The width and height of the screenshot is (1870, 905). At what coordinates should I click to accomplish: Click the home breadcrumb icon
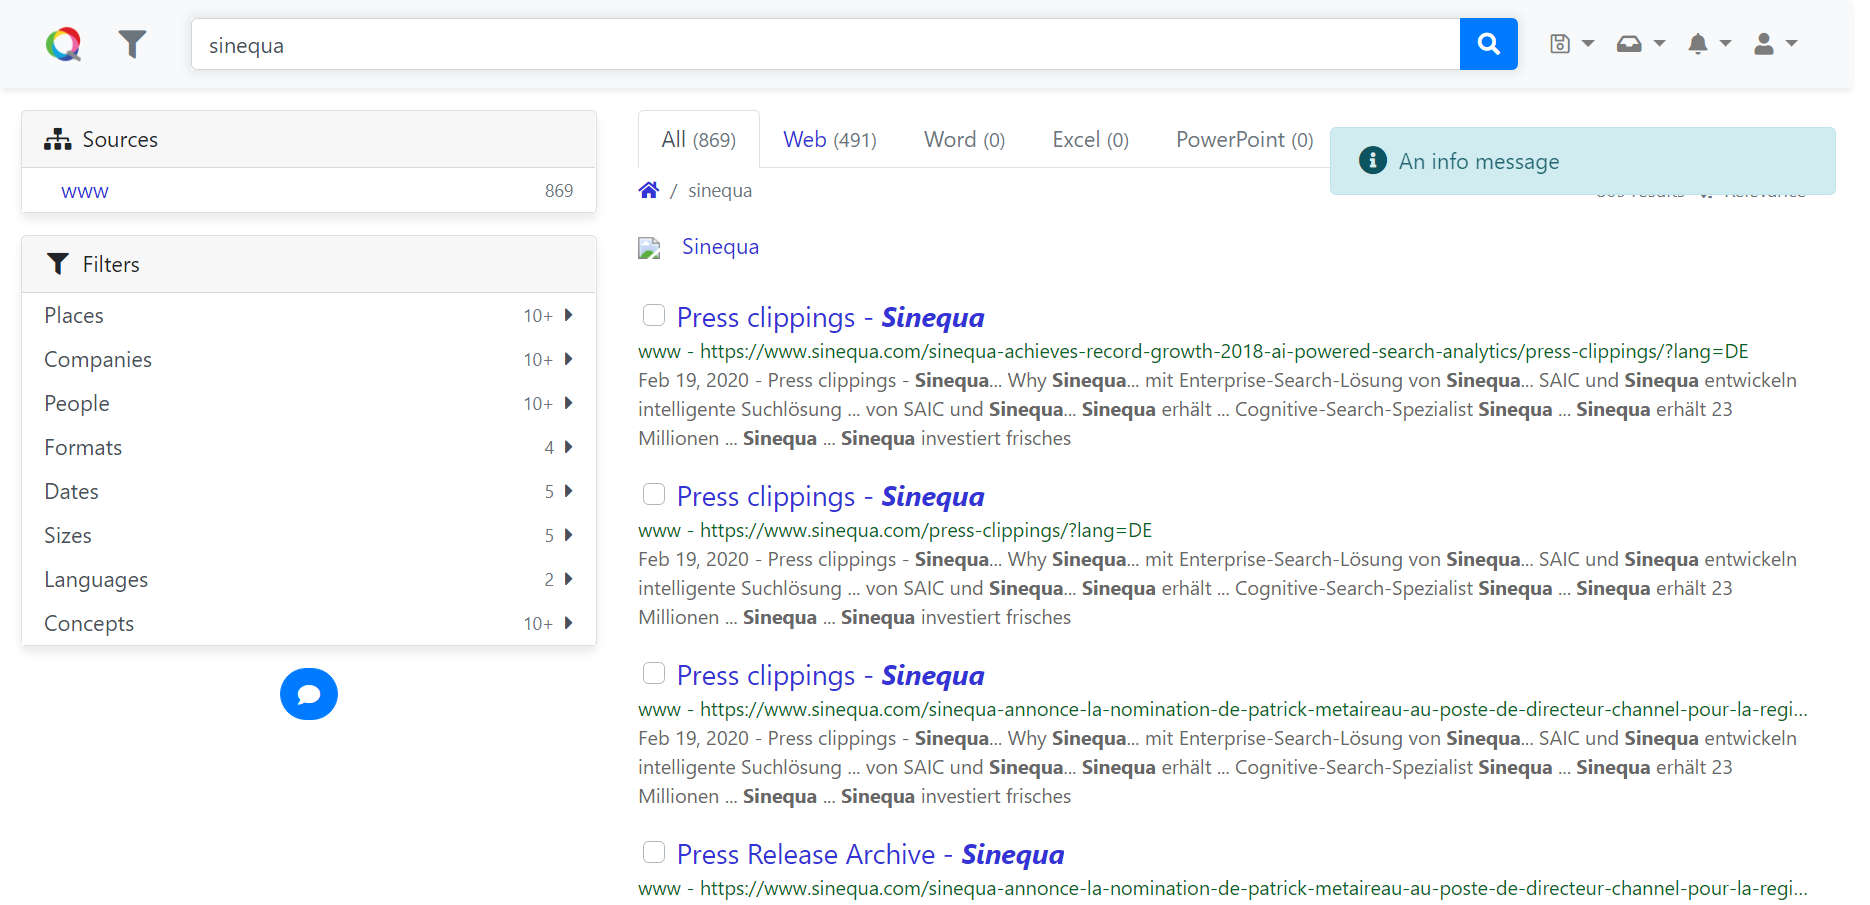pos(649,190)
